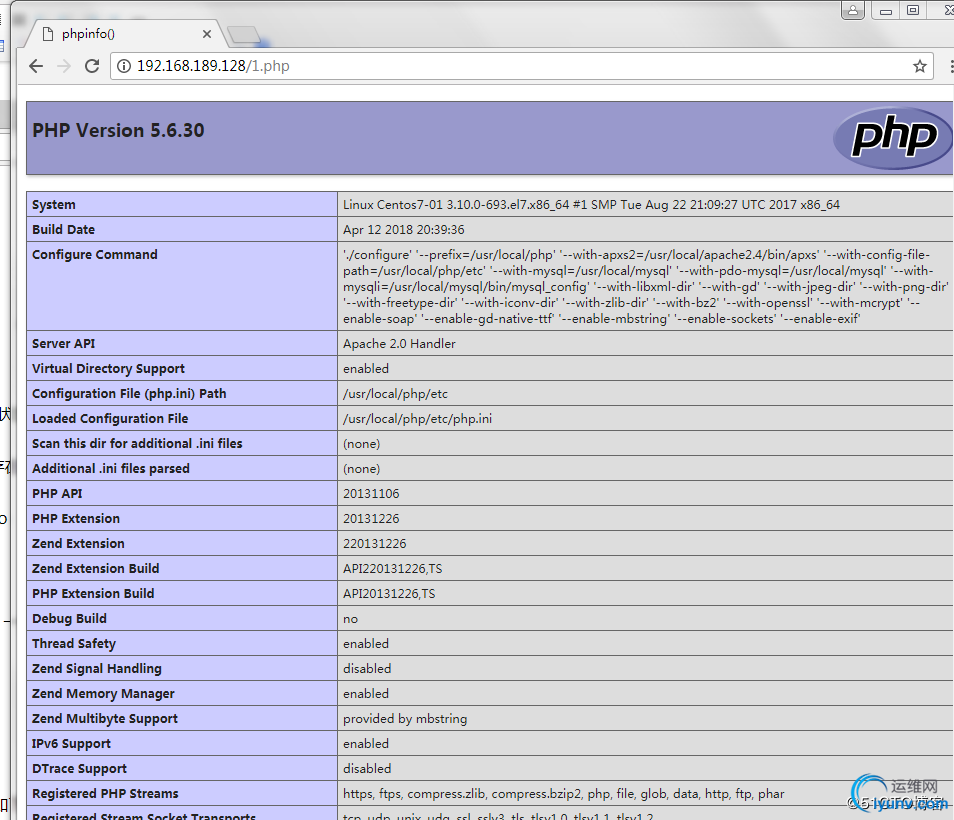Image resolution: width=954 pixels, height=820 pixels.
Task: Click the Zend Signal Handling disabled value
Action: point(367,669)
